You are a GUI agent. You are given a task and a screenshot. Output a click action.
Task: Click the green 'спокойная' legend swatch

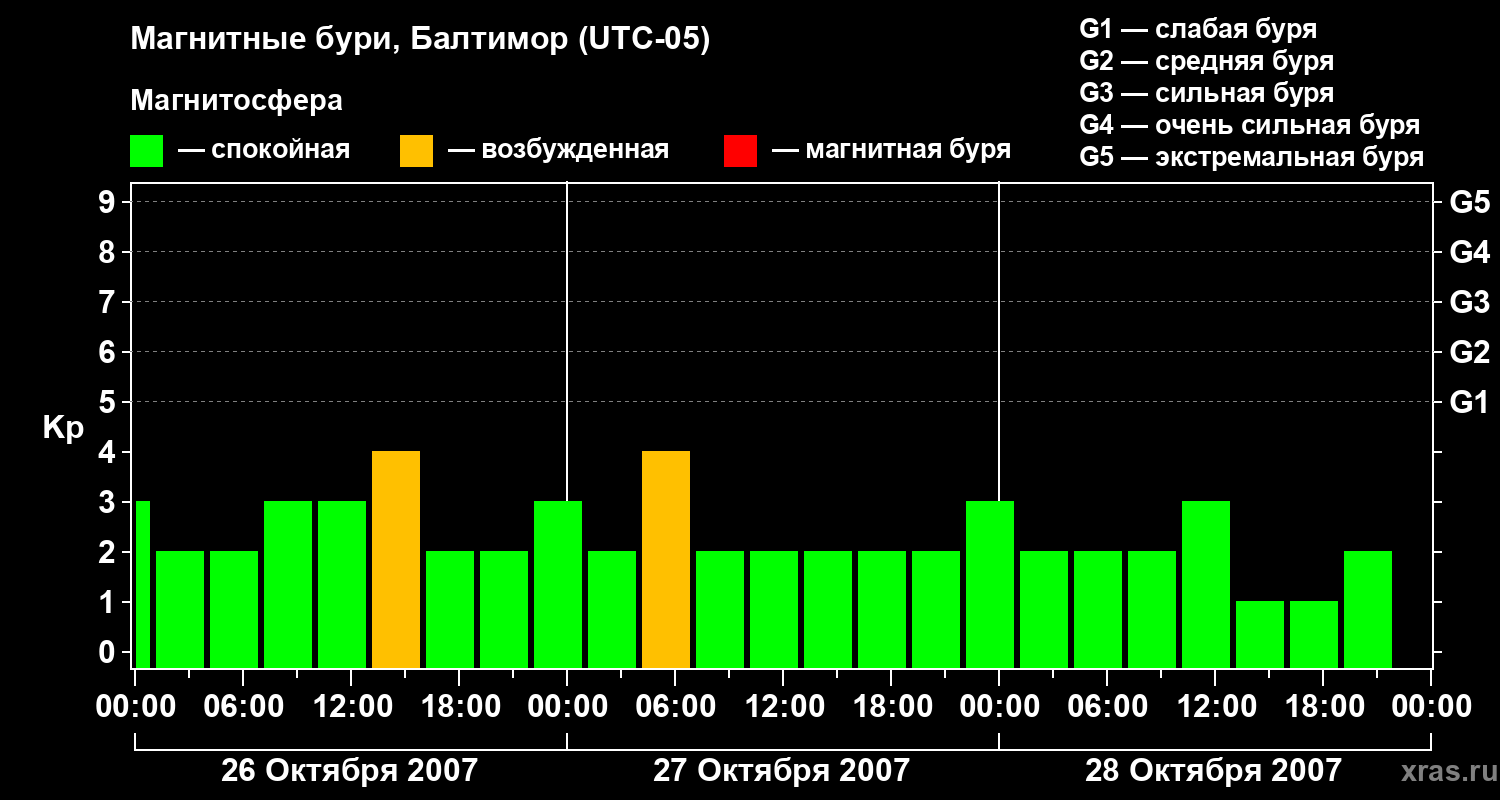click(146, 151)
